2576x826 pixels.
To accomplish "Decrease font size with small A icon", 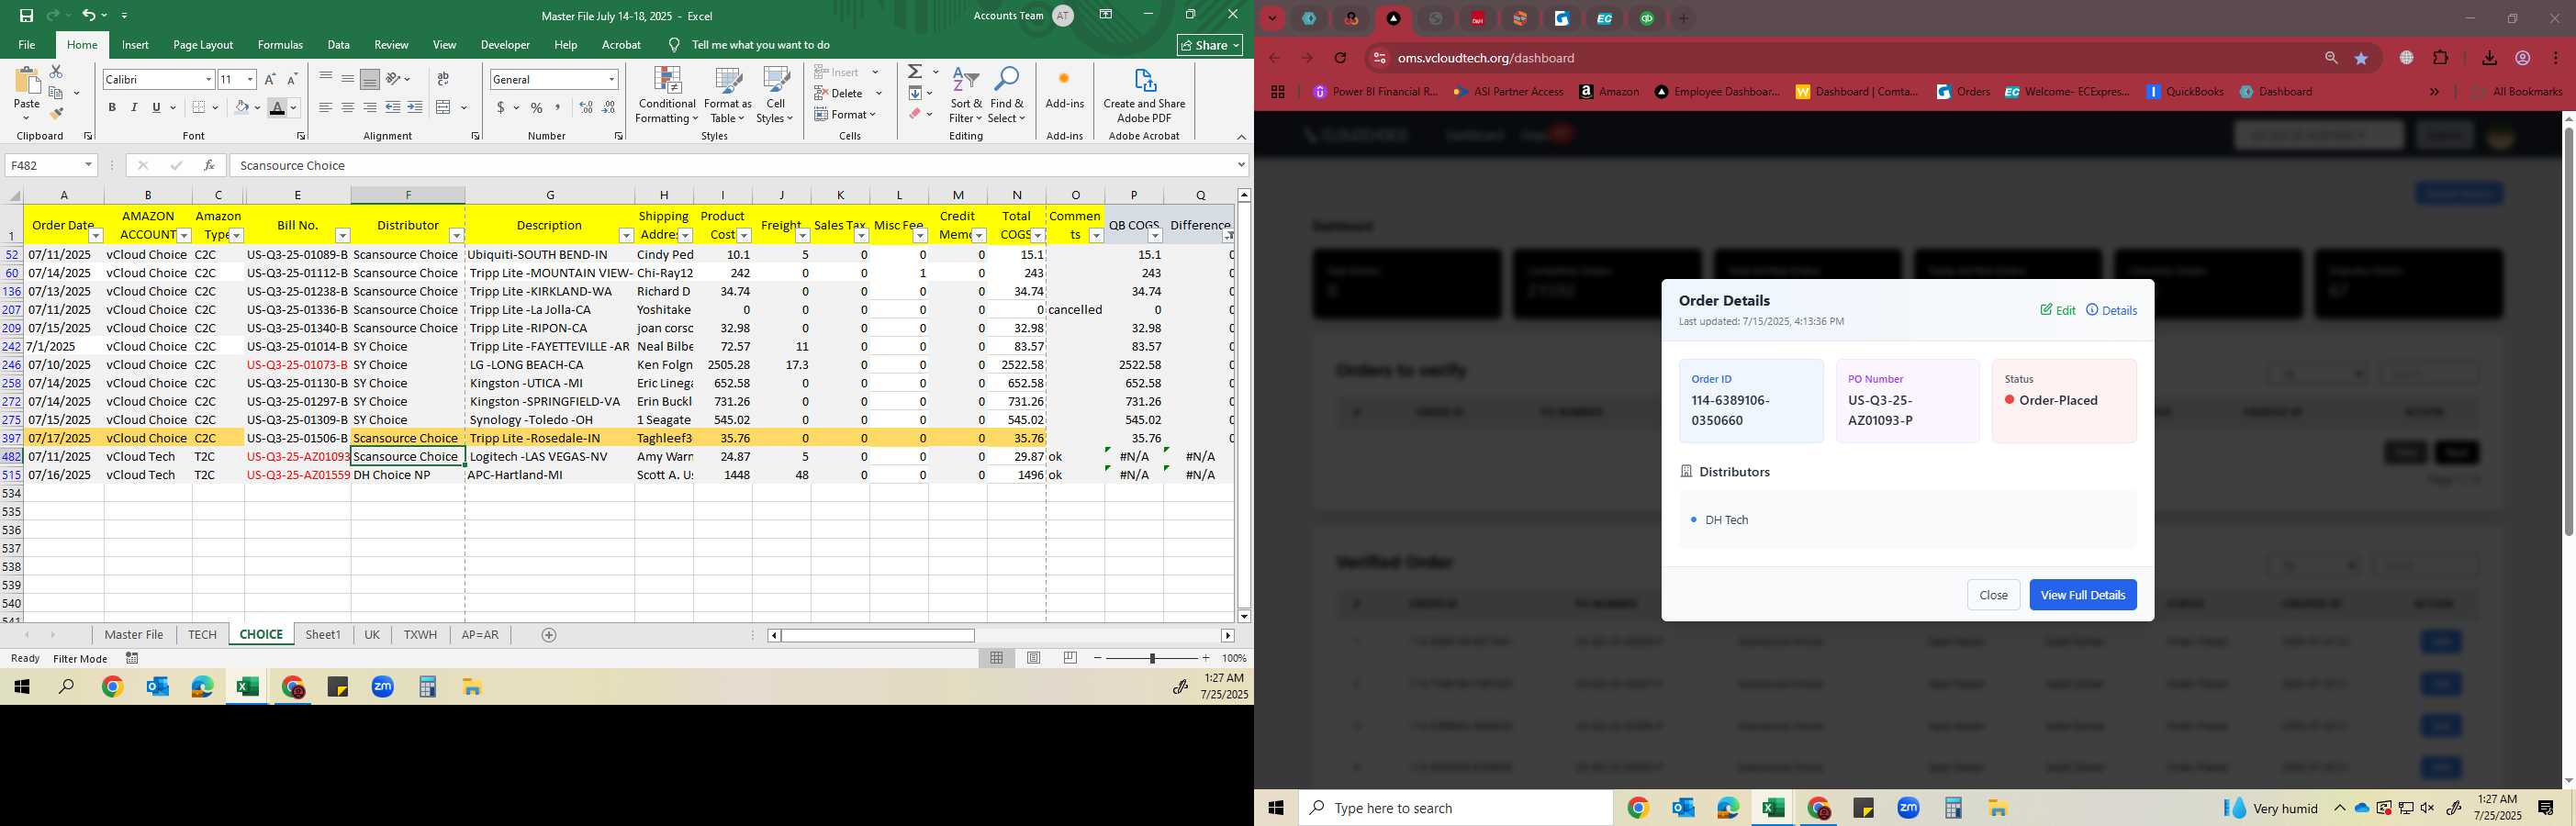I will (x=292, y=79).
